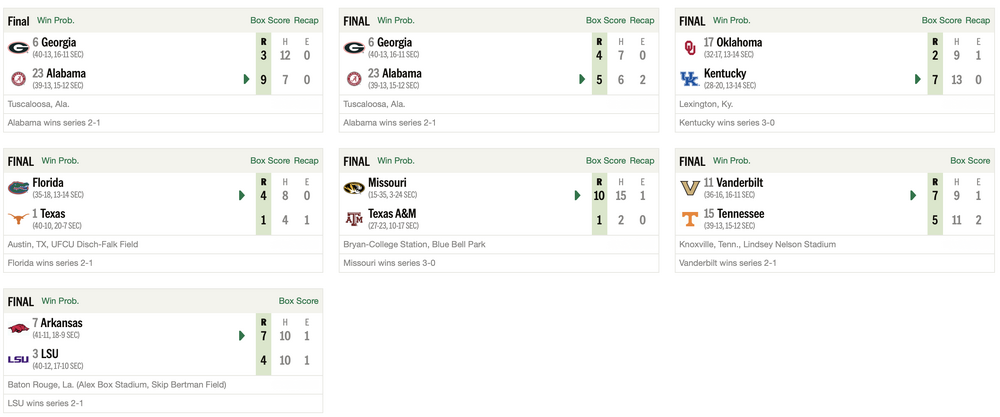
Task: Open the Arkansas team name link
Action: click(x=62, y=323)
